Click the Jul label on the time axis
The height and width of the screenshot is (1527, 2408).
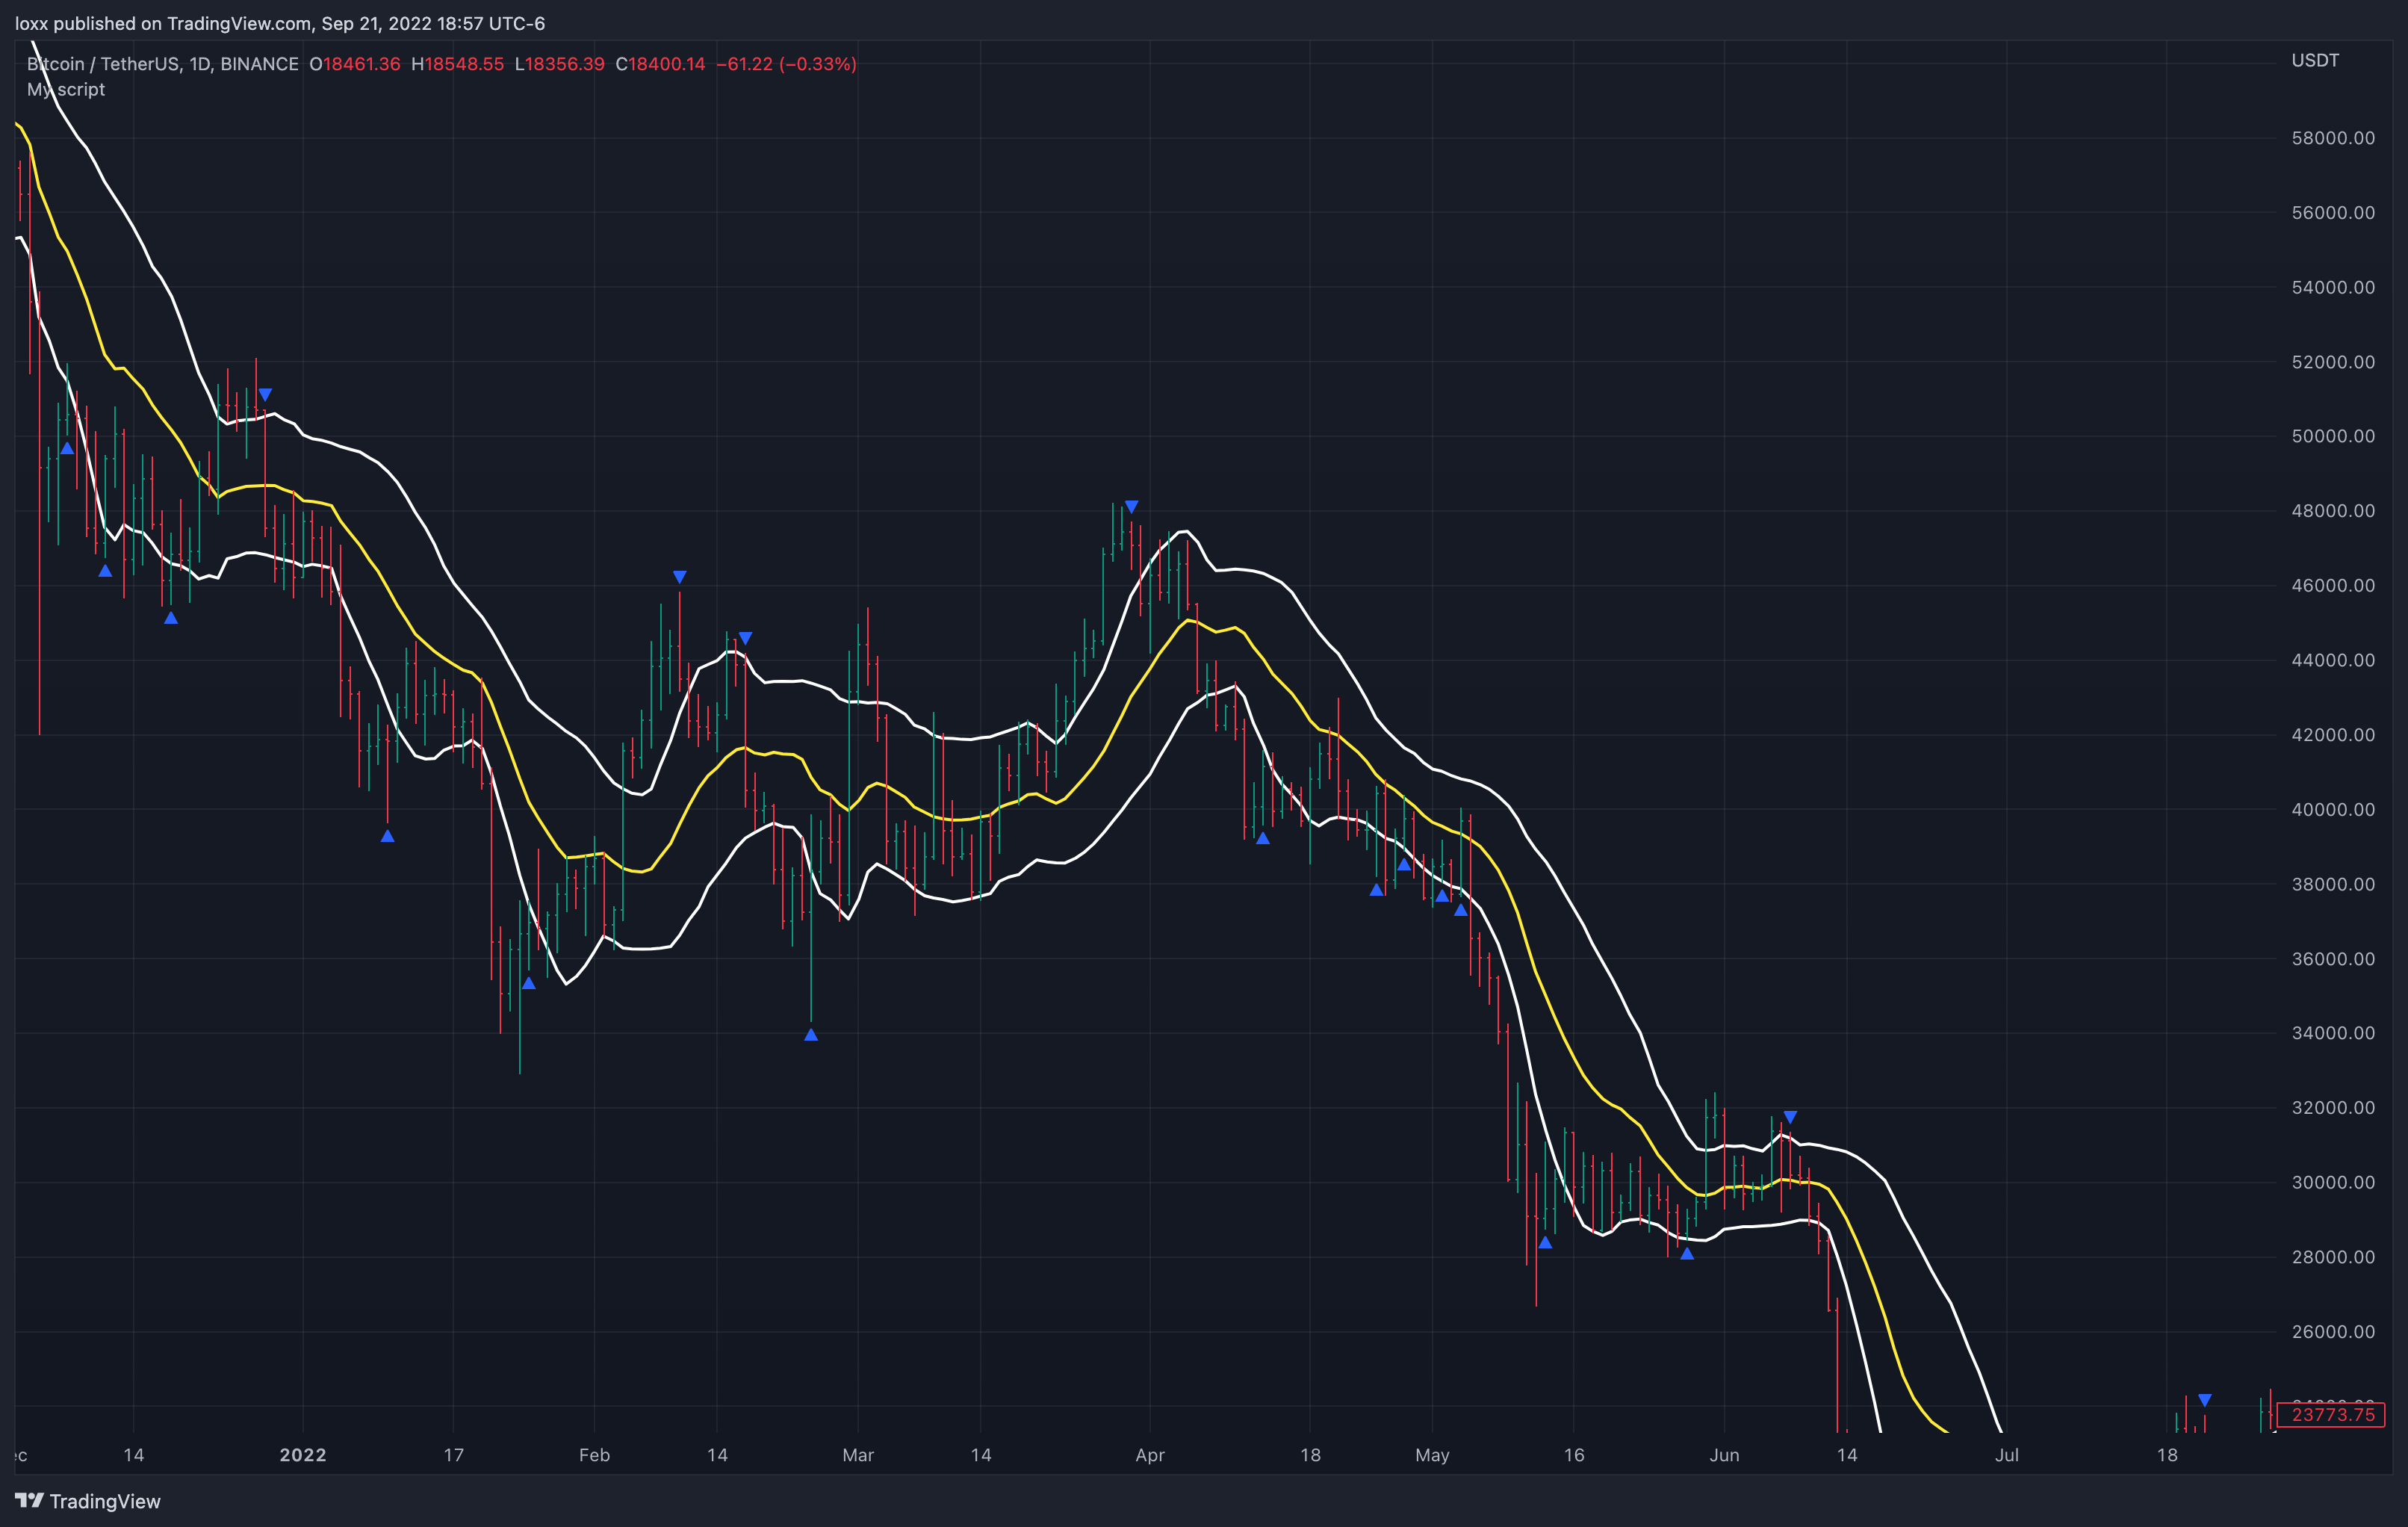(2006, 1455)
